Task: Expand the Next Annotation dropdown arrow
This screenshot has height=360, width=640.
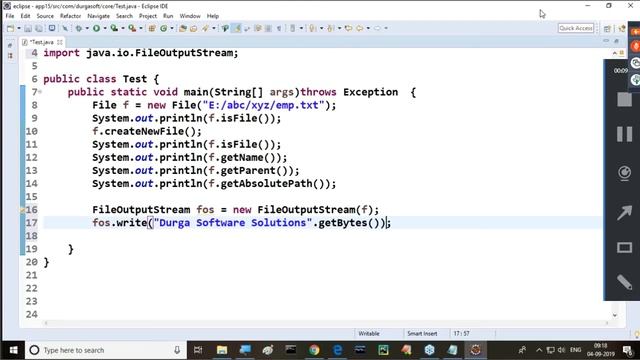Action: click(x=321, y=28)
